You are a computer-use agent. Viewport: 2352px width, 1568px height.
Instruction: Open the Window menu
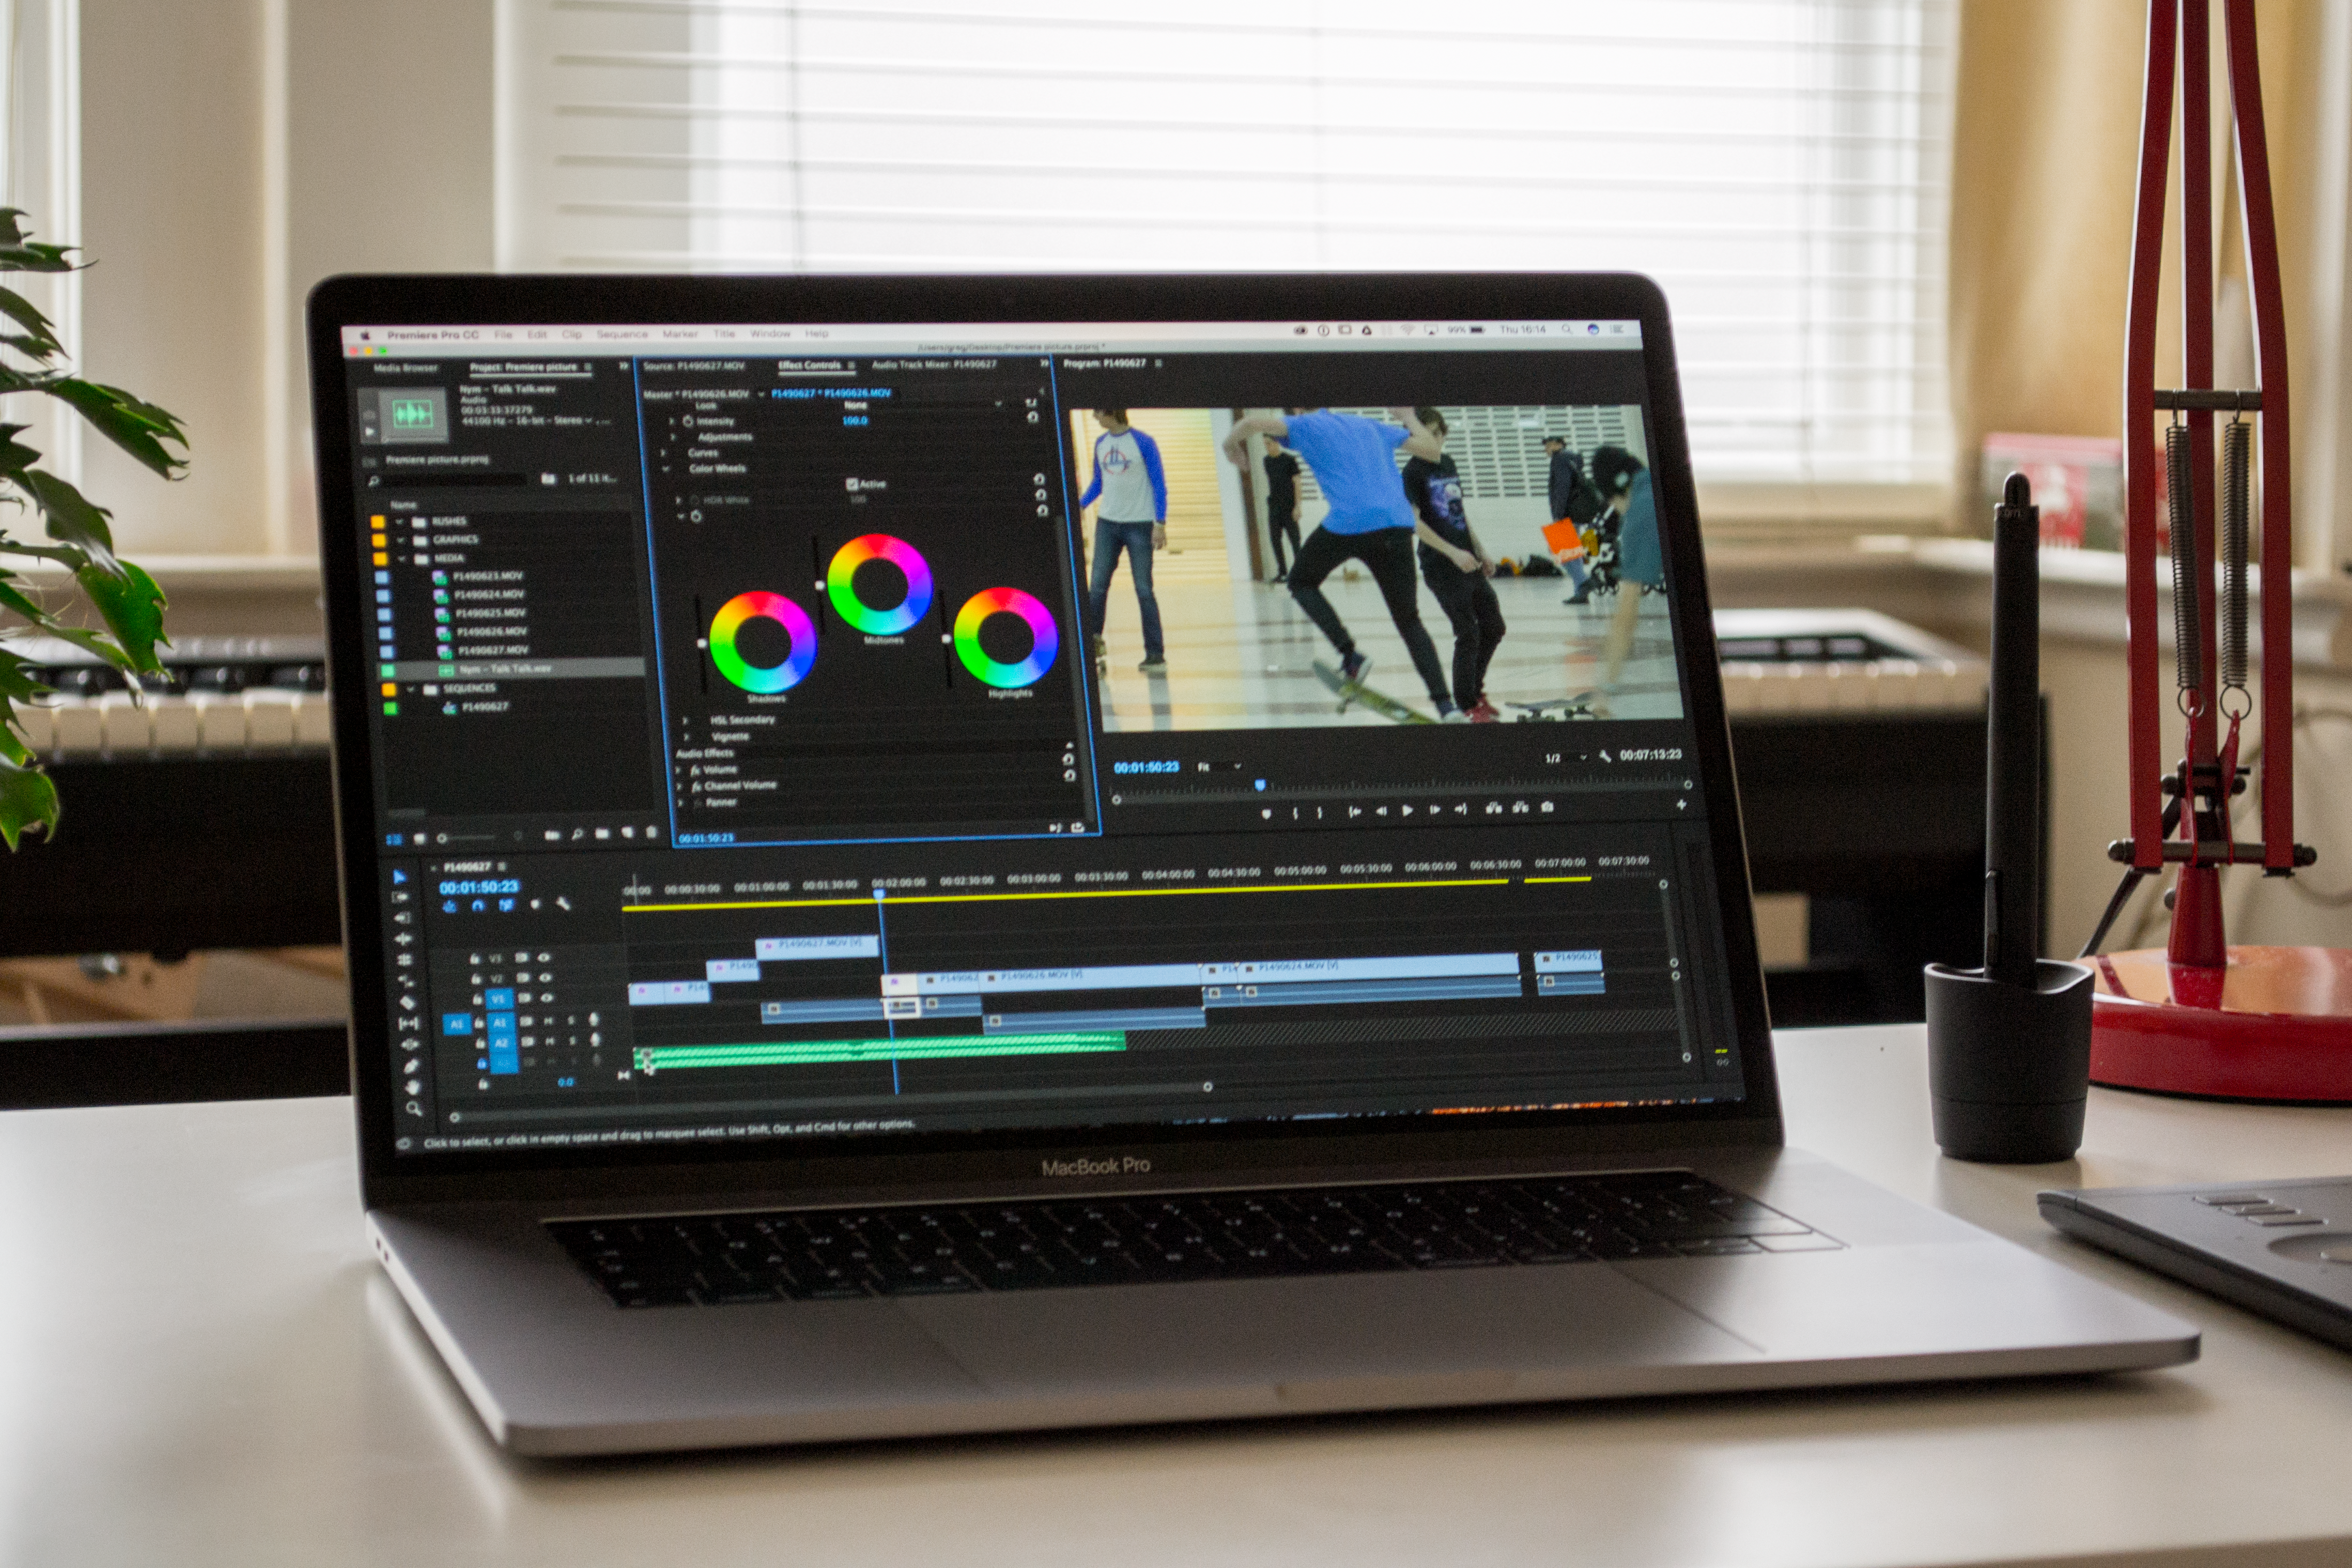769,333
